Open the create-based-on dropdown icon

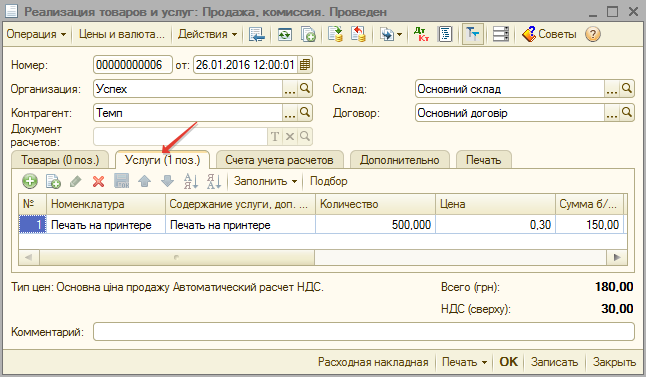(x=390, y=34)
